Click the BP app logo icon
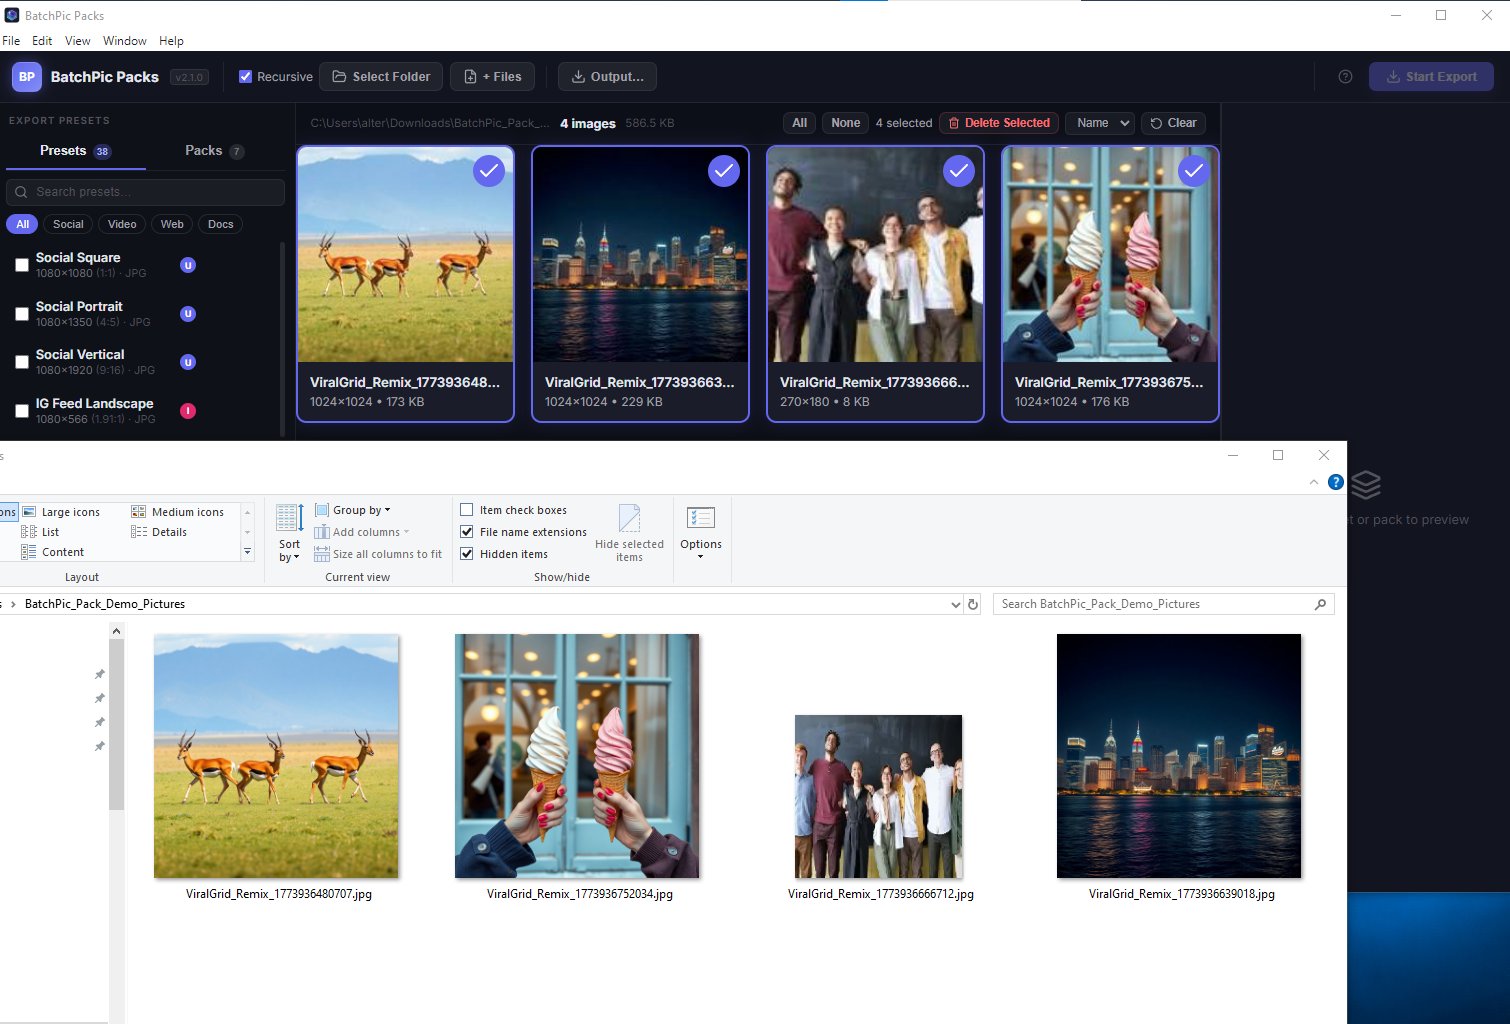 (27, 77)
